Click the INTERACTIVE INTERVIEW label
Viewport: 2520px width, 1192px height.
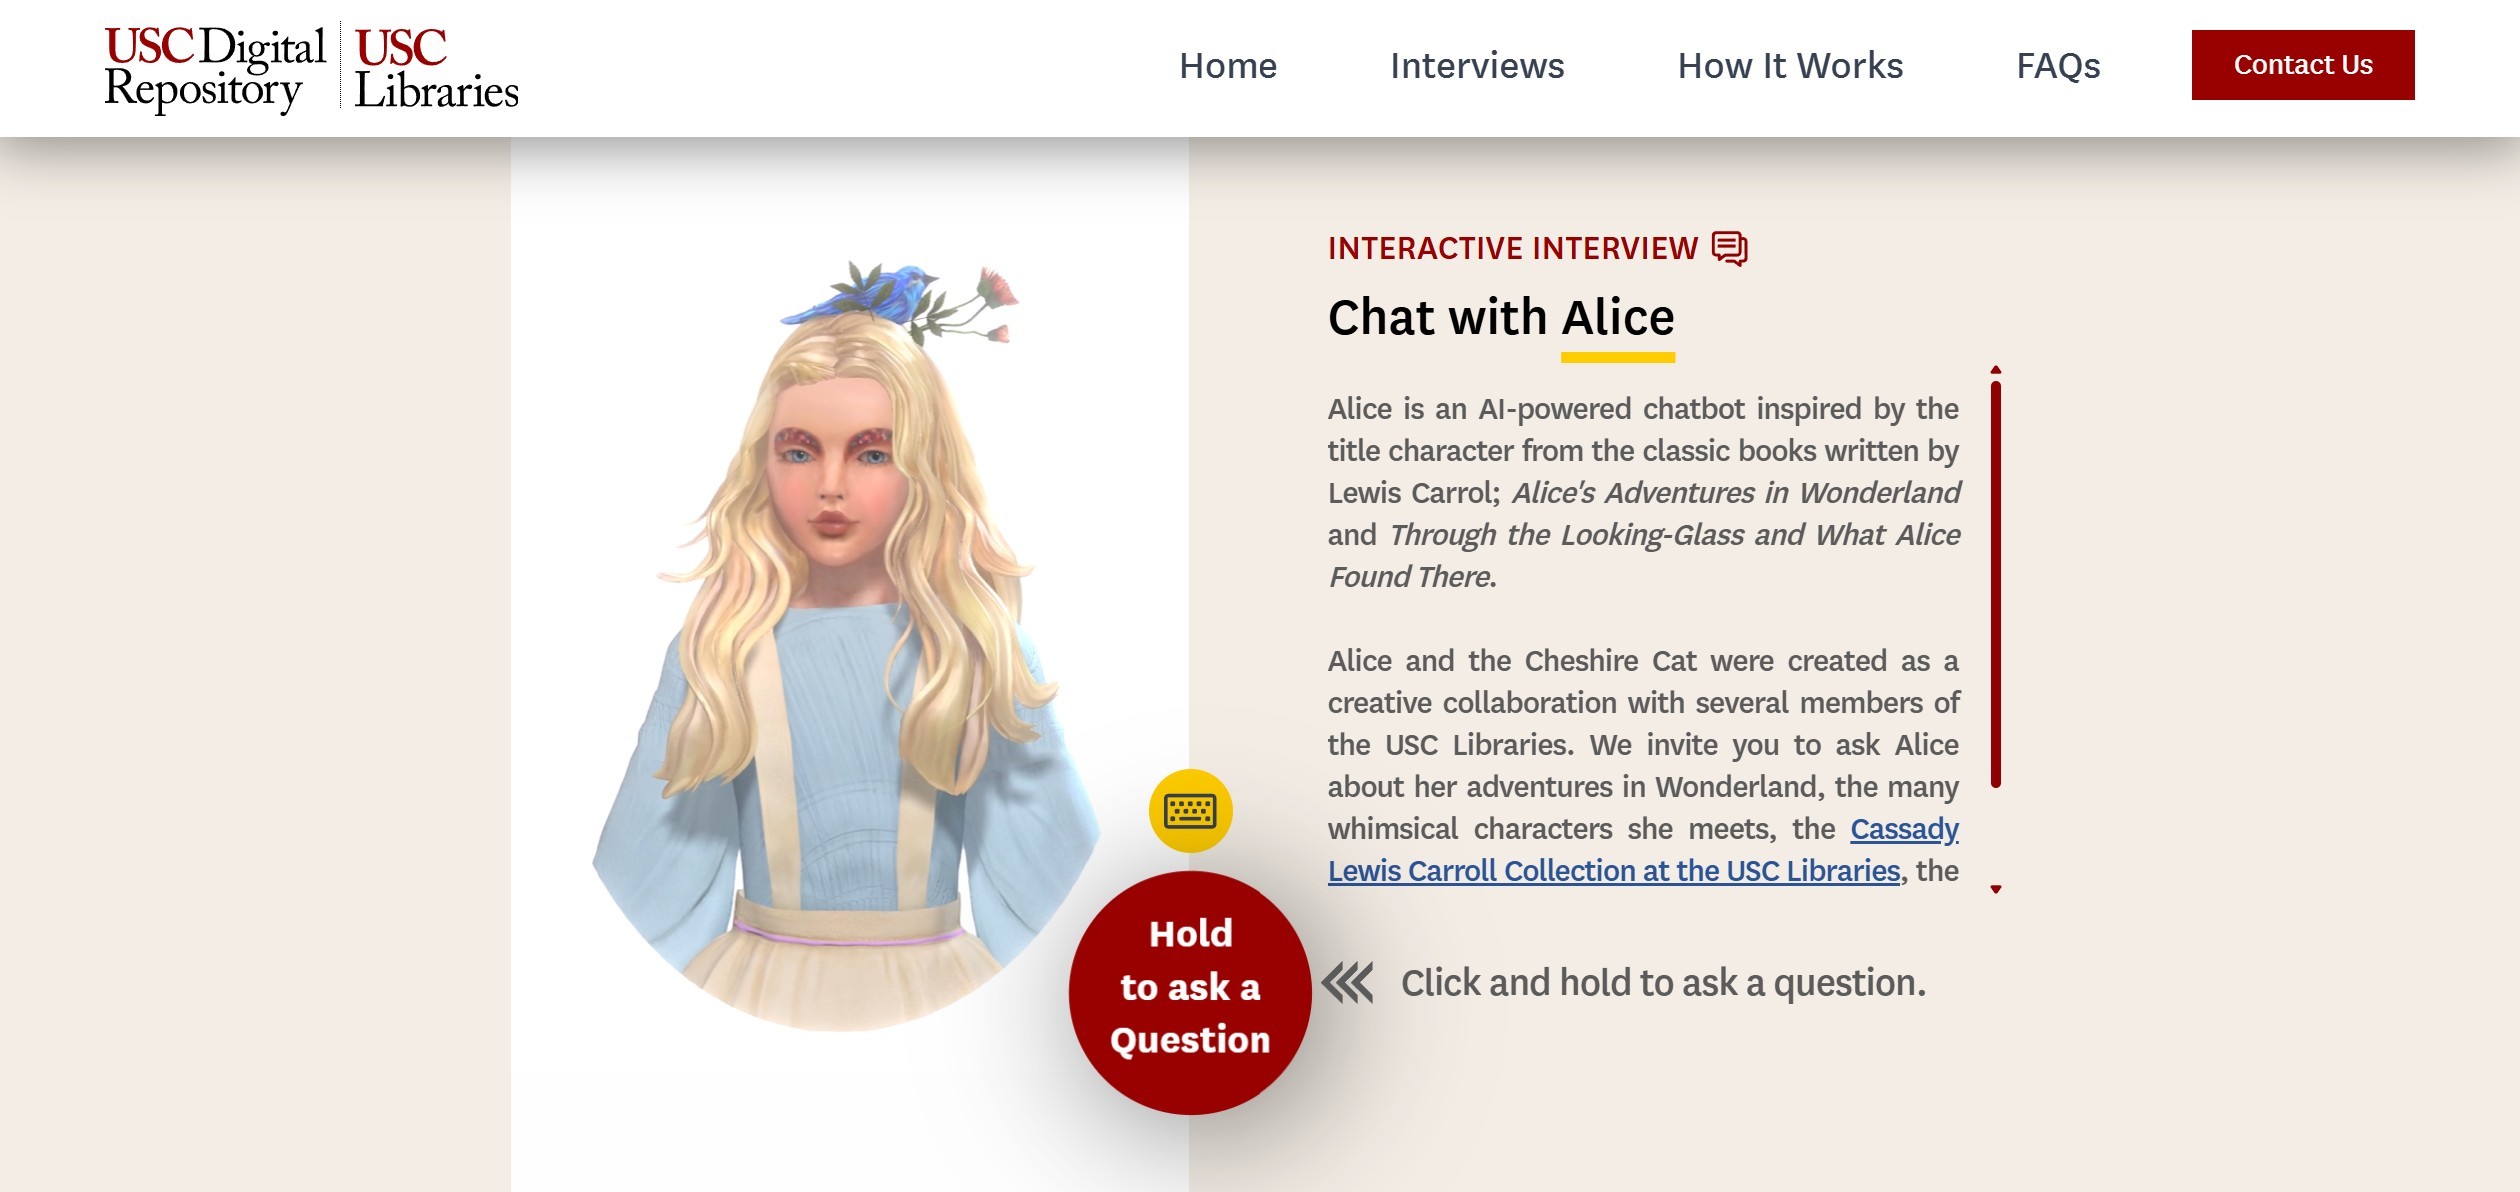1513,248
